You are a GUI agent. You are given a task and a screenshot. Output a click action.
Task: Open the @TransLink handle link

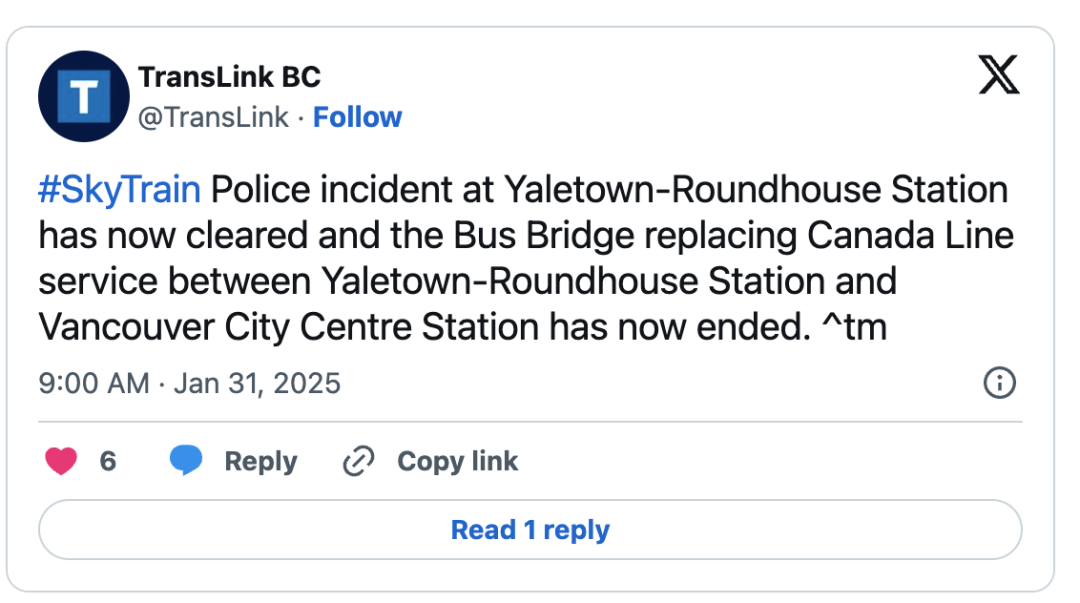coord(214,117)
